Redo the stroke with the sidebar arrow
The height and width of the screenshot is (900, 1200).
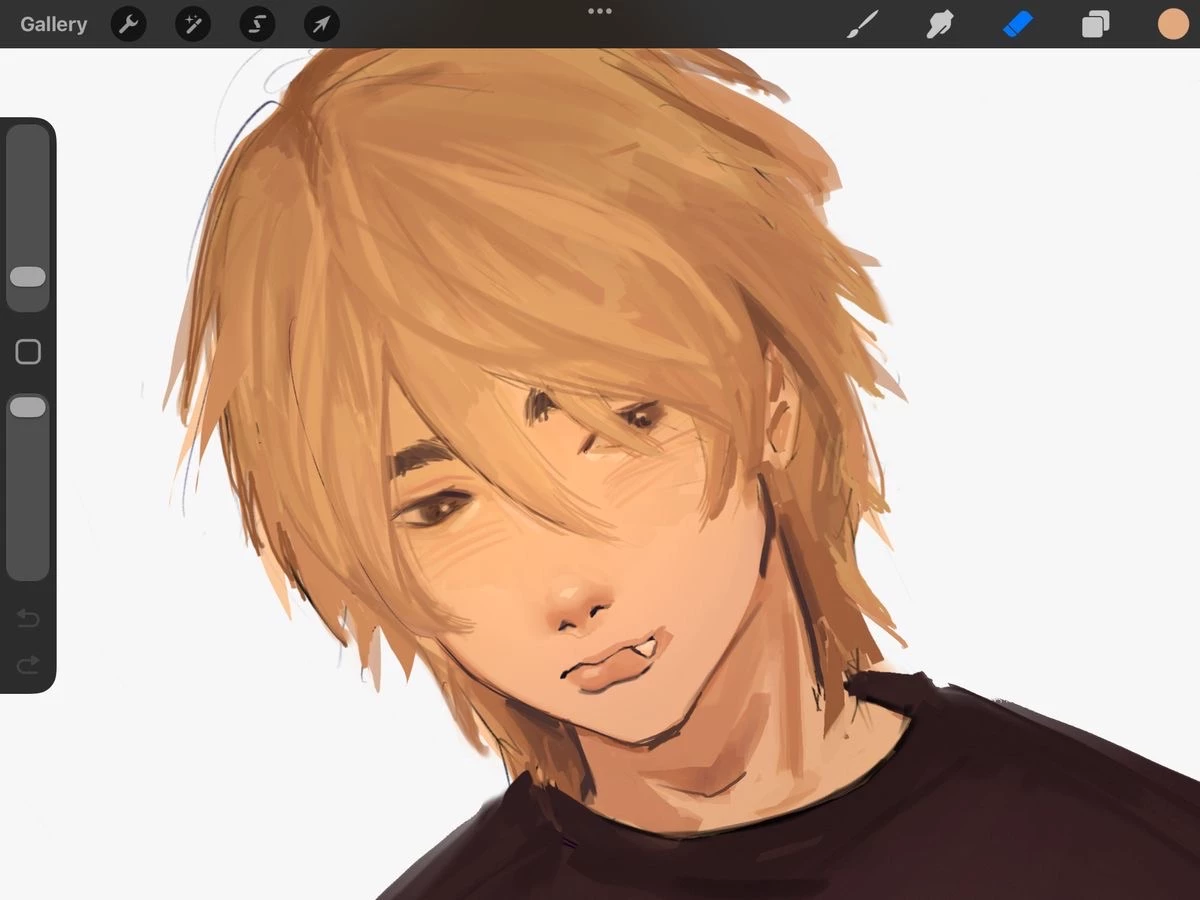pyautogui.click(x=28, y=664)
